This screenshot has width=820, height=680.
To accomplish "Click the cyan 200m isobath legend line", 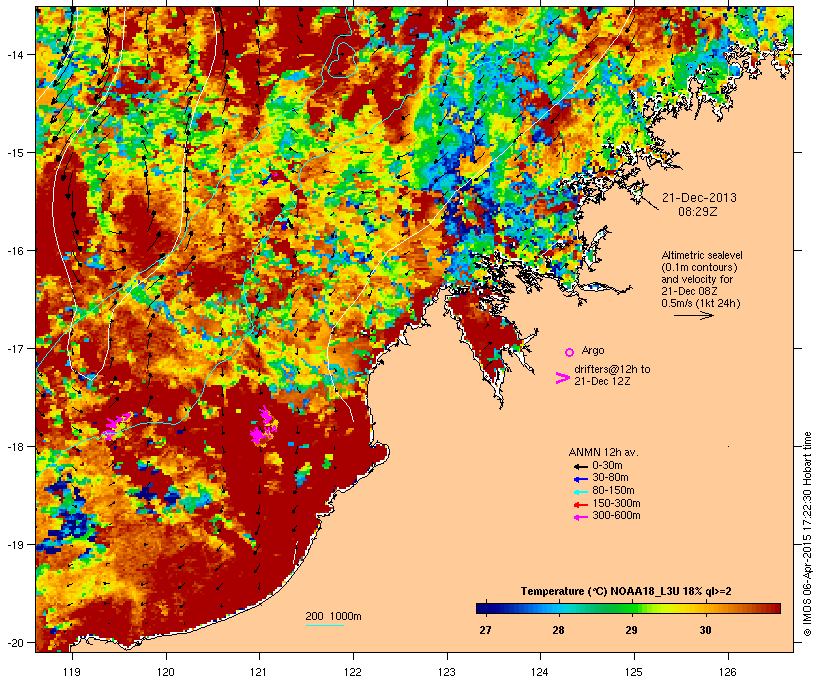I will coord(325,625).
